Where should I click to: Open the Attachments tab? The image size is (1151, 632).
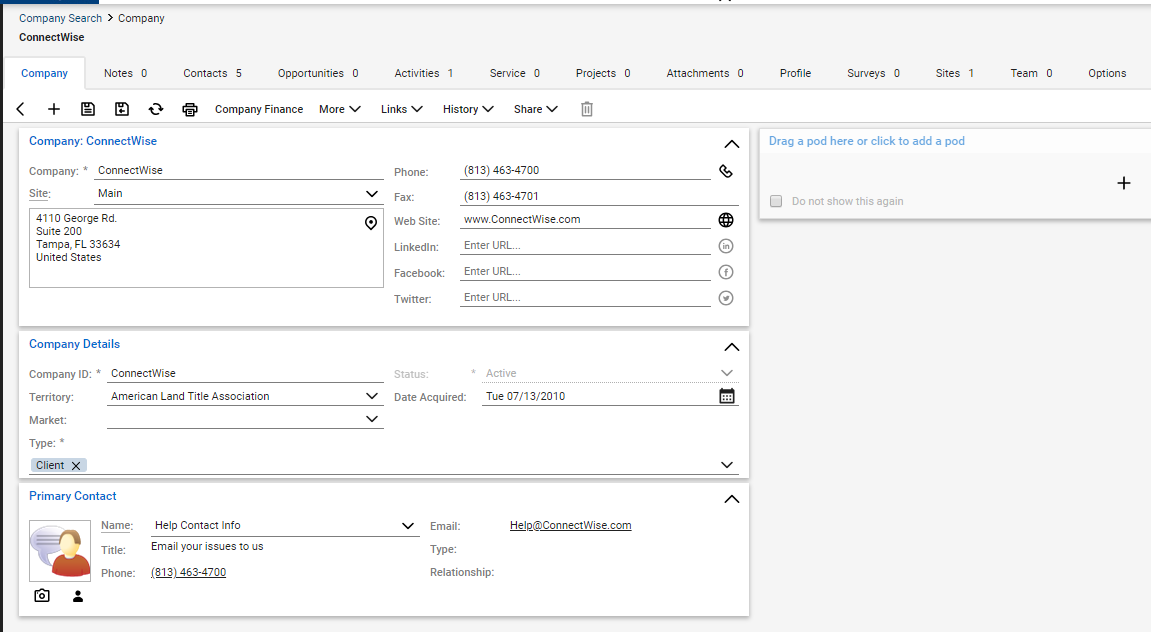tap(705, 73)
